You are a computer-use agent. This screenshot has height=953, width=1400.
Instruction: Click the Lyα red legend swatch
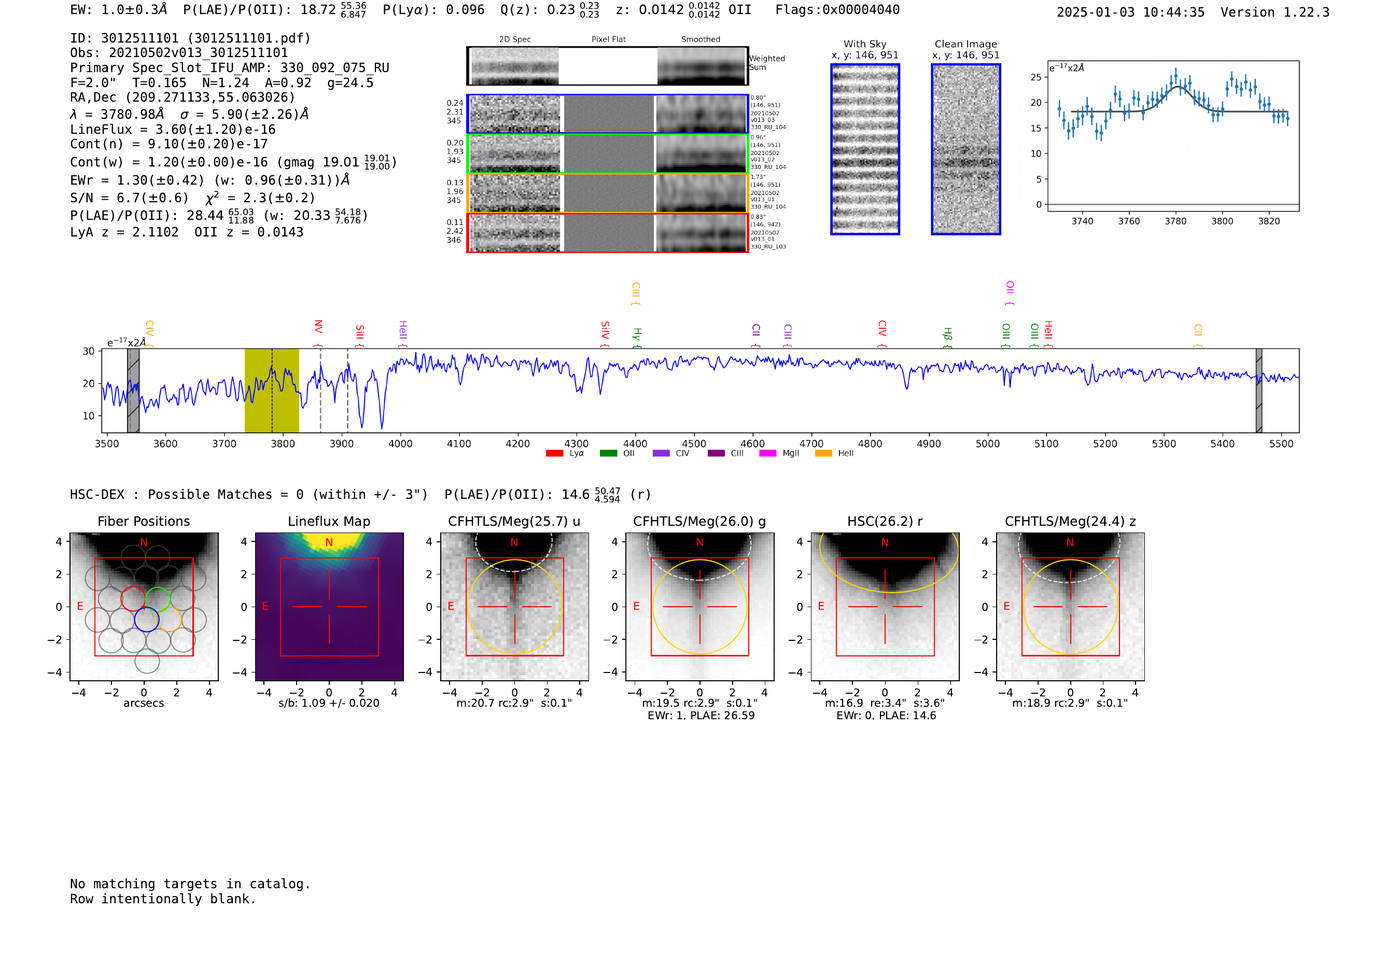pyautogui.click(x=555, y=454)
